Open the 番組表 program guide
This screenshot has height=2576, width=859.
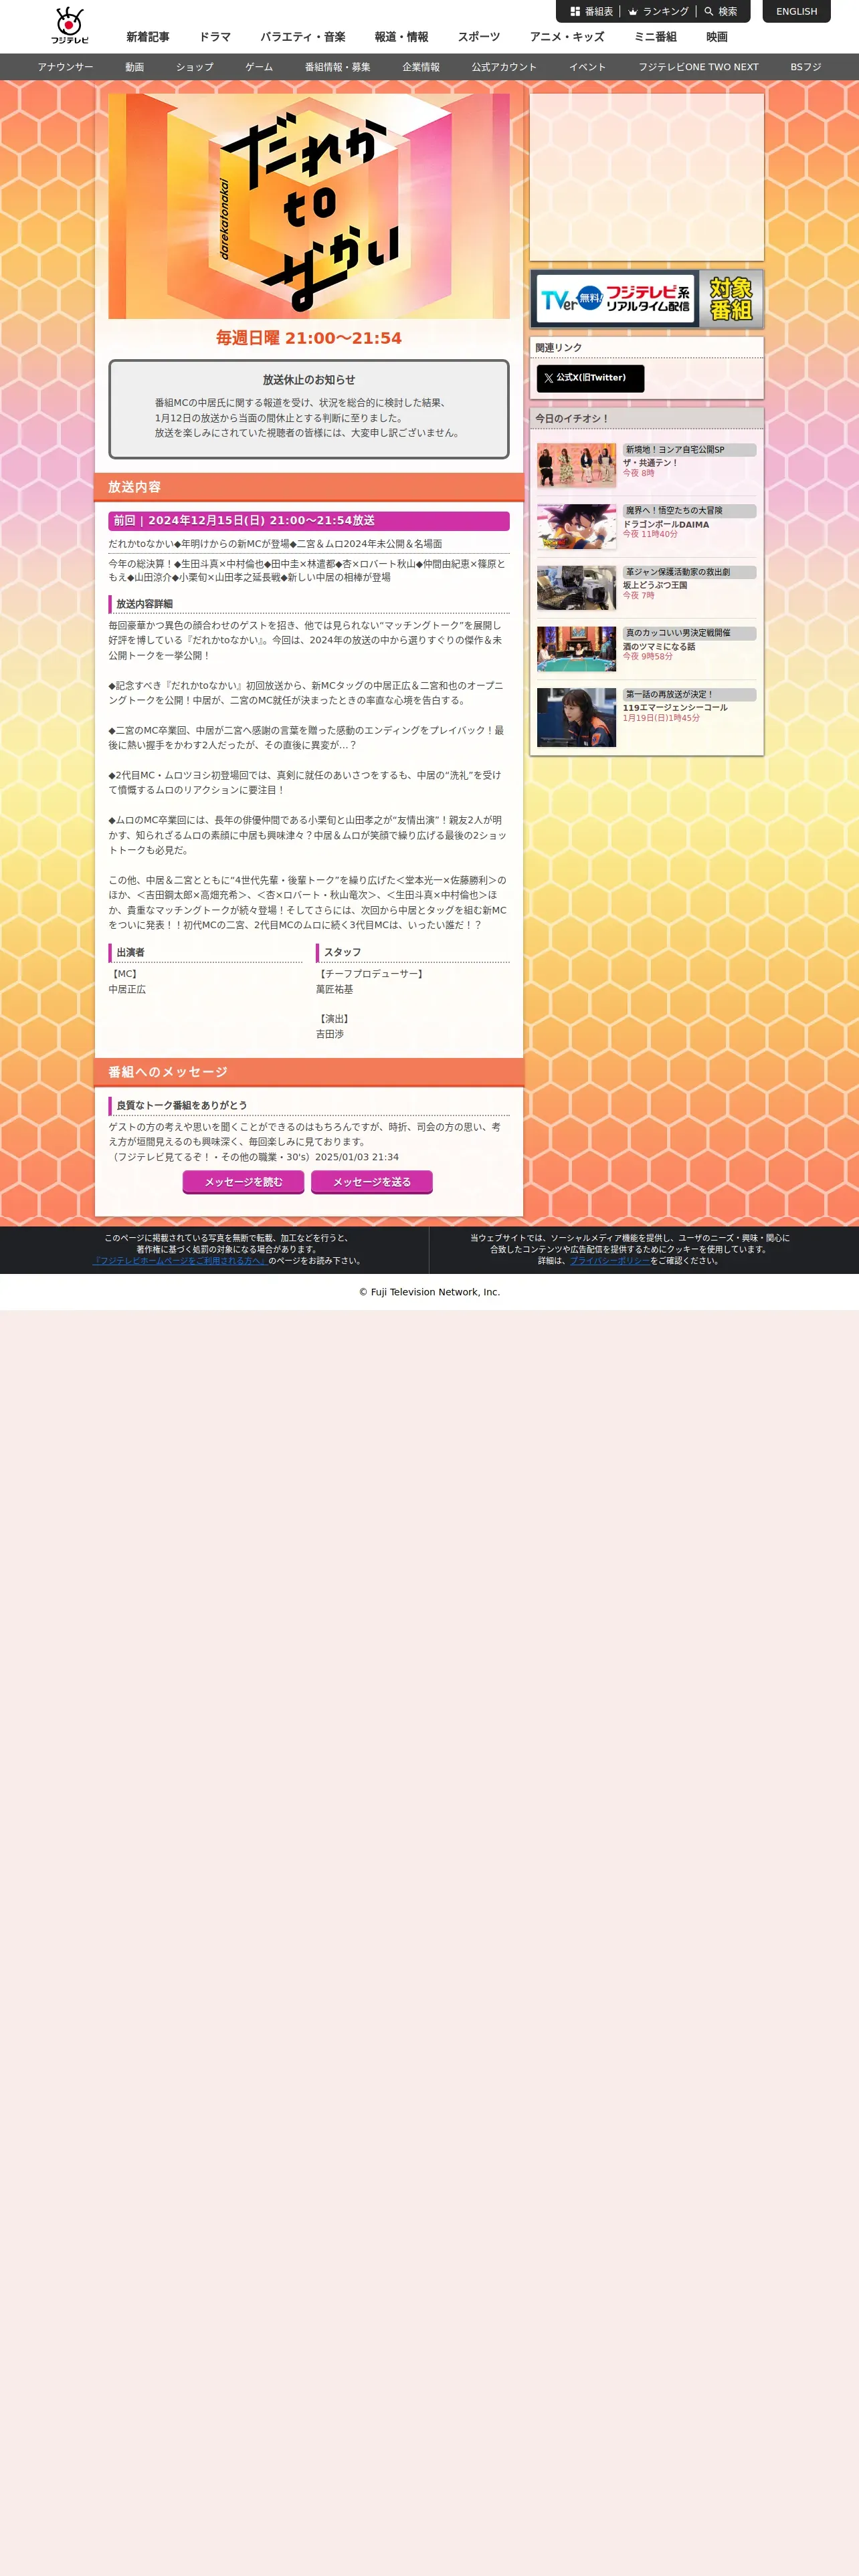(592, 12)
